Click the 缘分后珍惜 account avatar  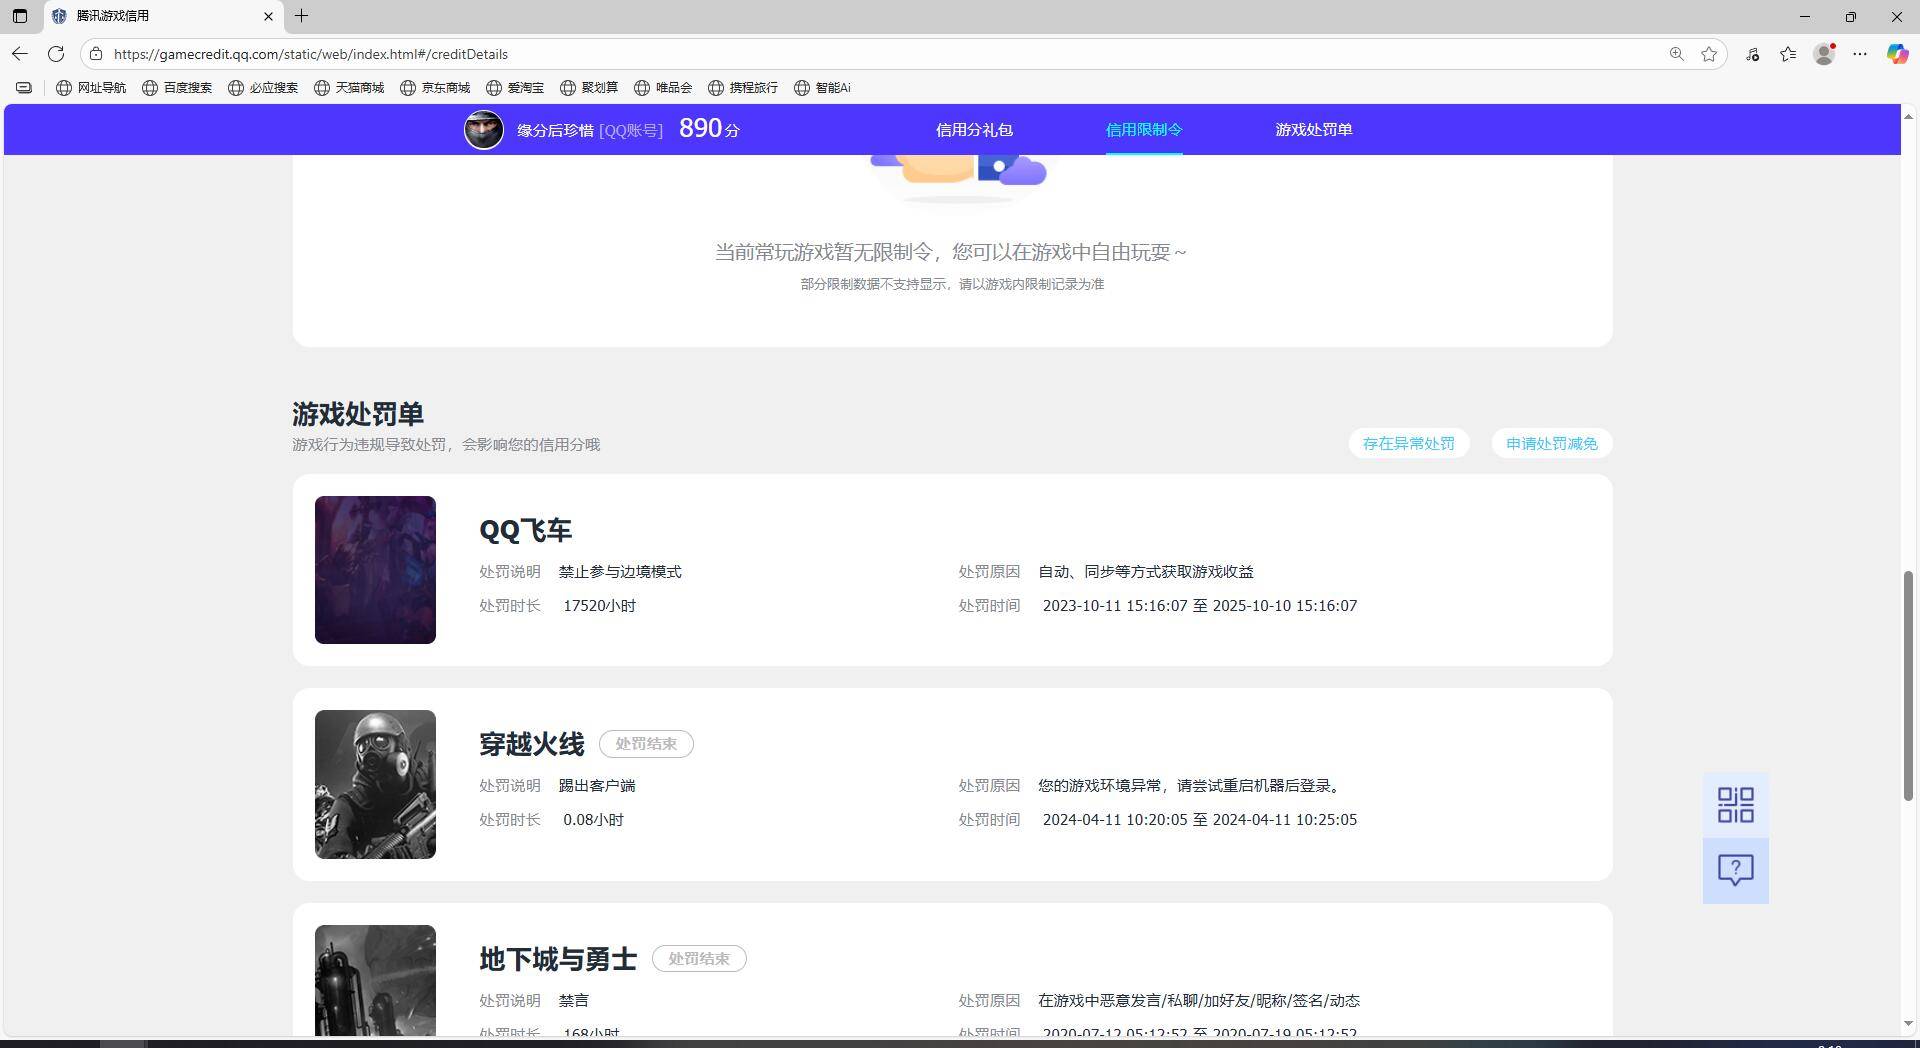[483, 129]
